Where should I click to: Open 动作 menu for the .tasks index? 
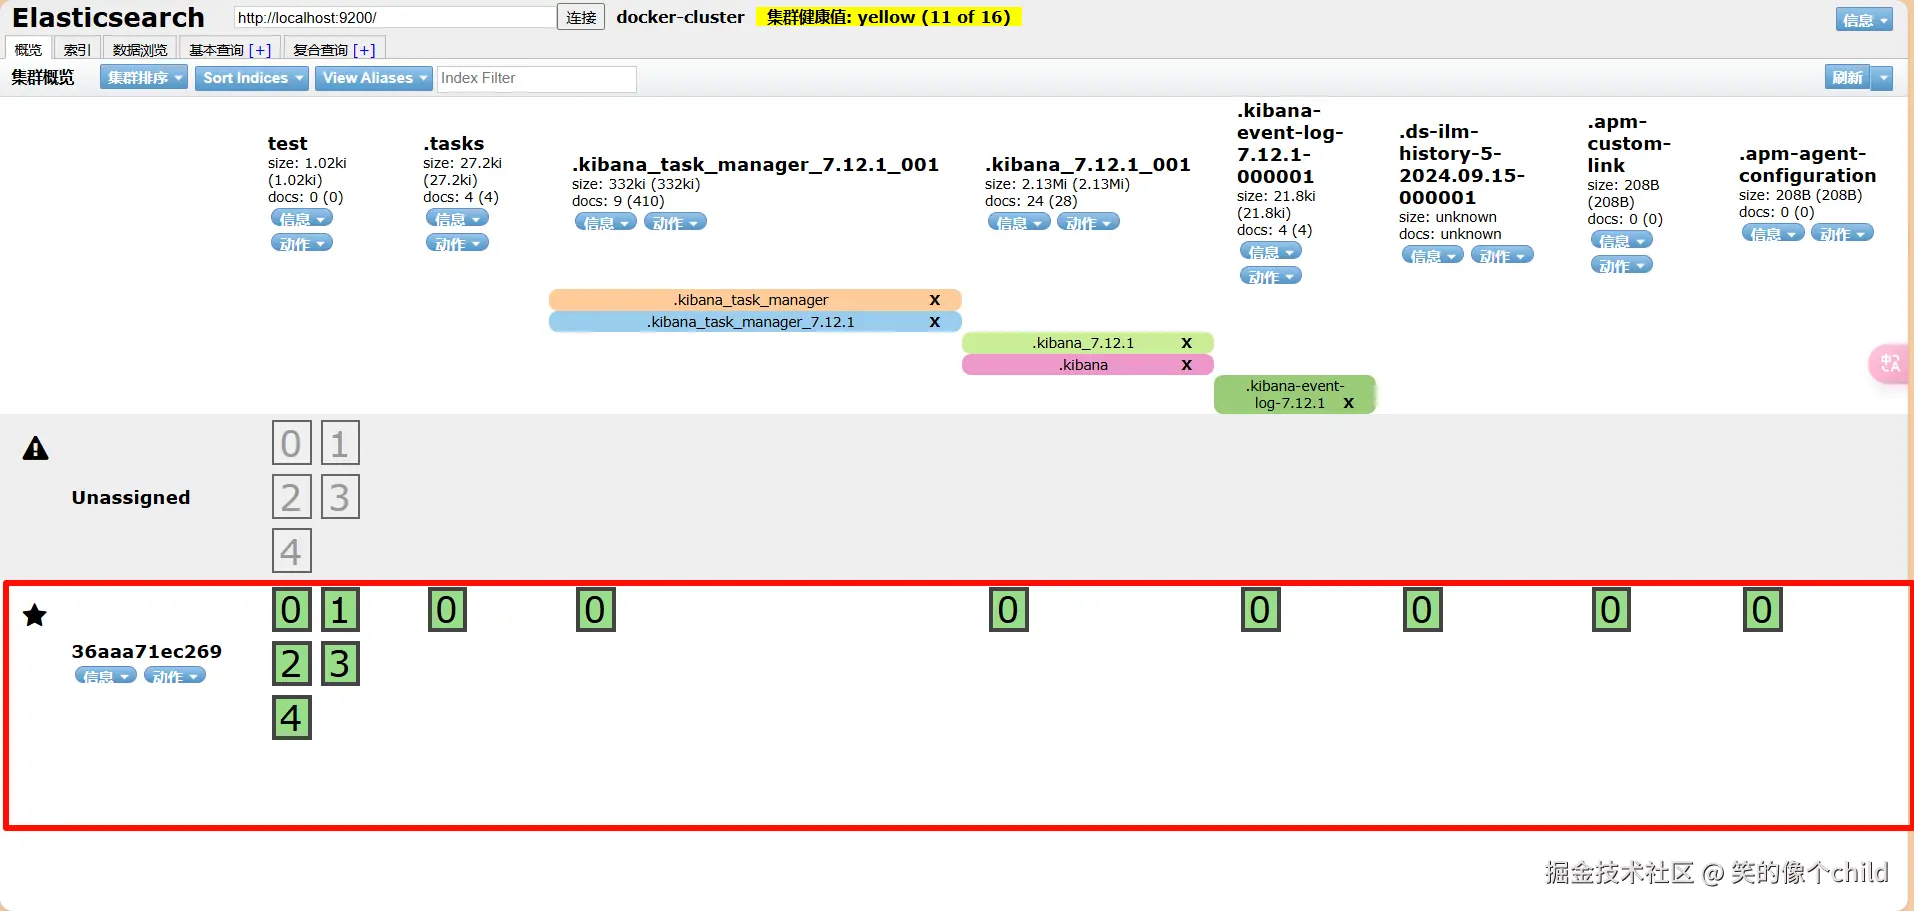pos(457,243)
